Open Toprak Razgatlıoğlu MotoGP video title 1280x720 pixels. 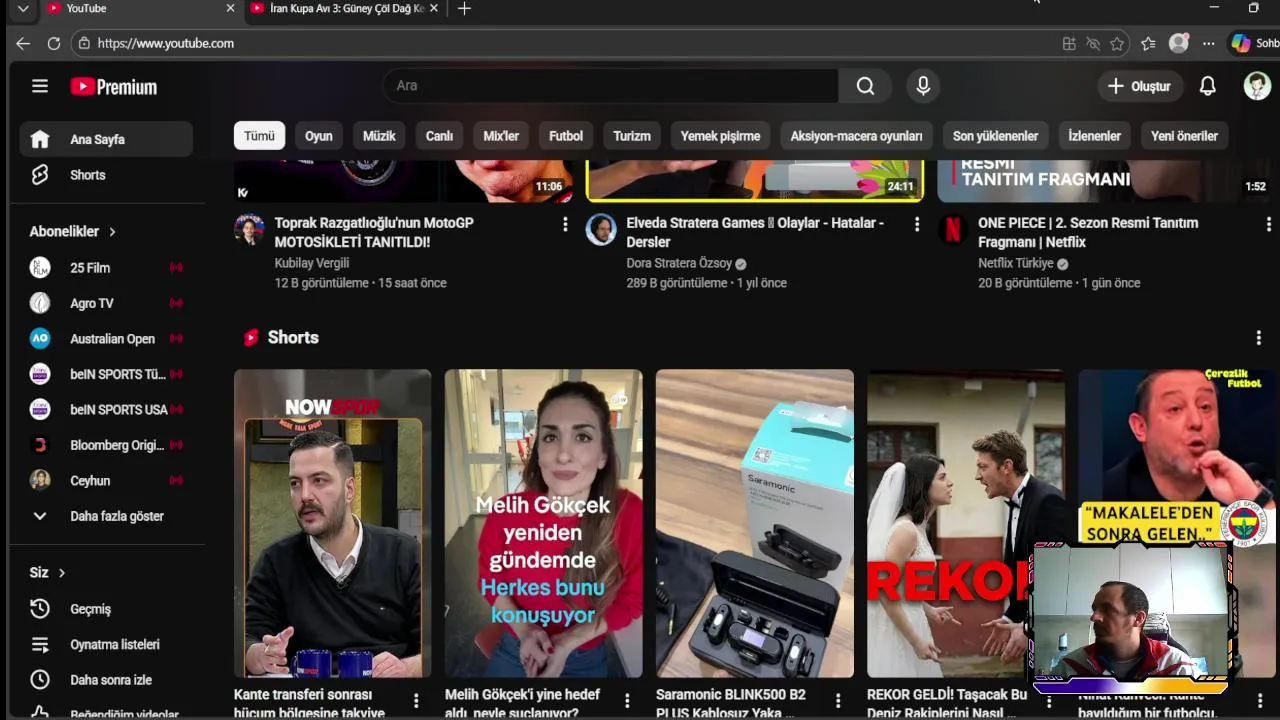pos(374,232)
